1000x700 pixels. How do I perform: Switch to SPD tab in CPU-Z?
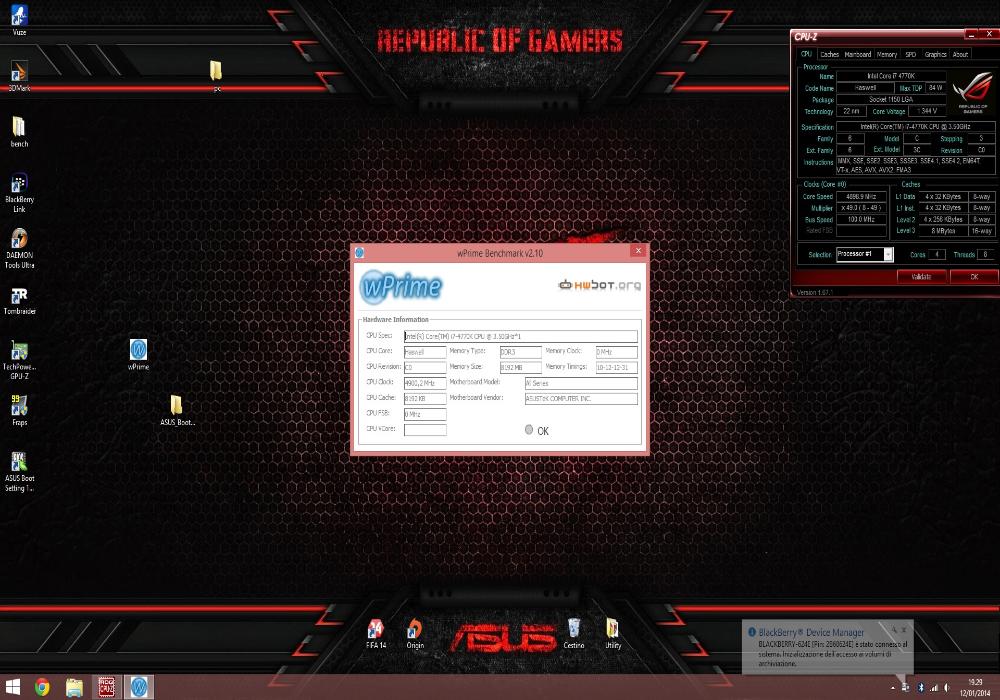coord(911,54)
